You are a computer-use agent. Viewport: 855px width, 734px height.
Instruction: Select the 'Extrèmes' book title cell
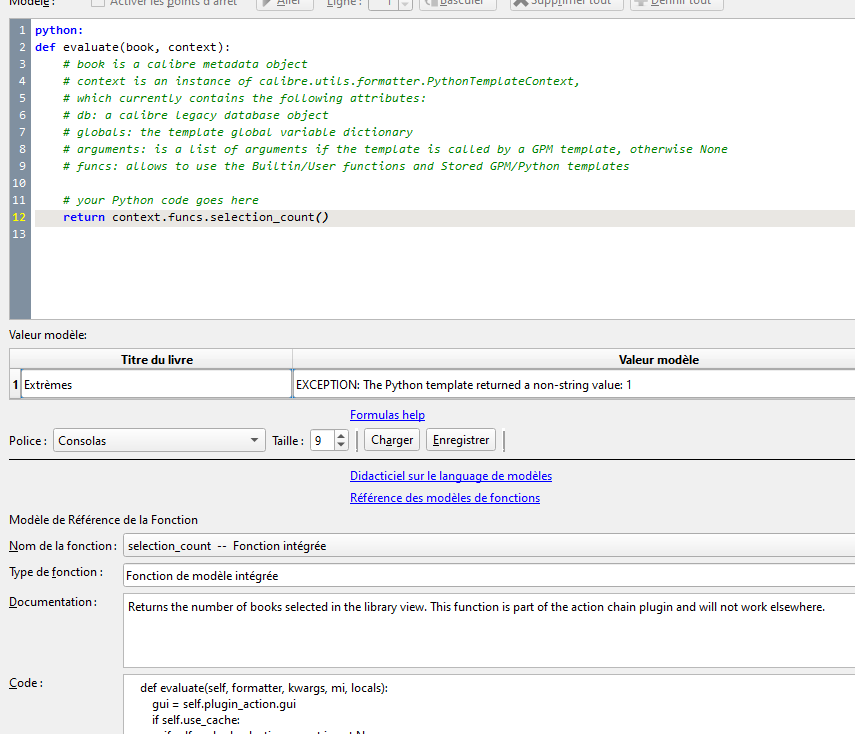click(x=155, y=384)
